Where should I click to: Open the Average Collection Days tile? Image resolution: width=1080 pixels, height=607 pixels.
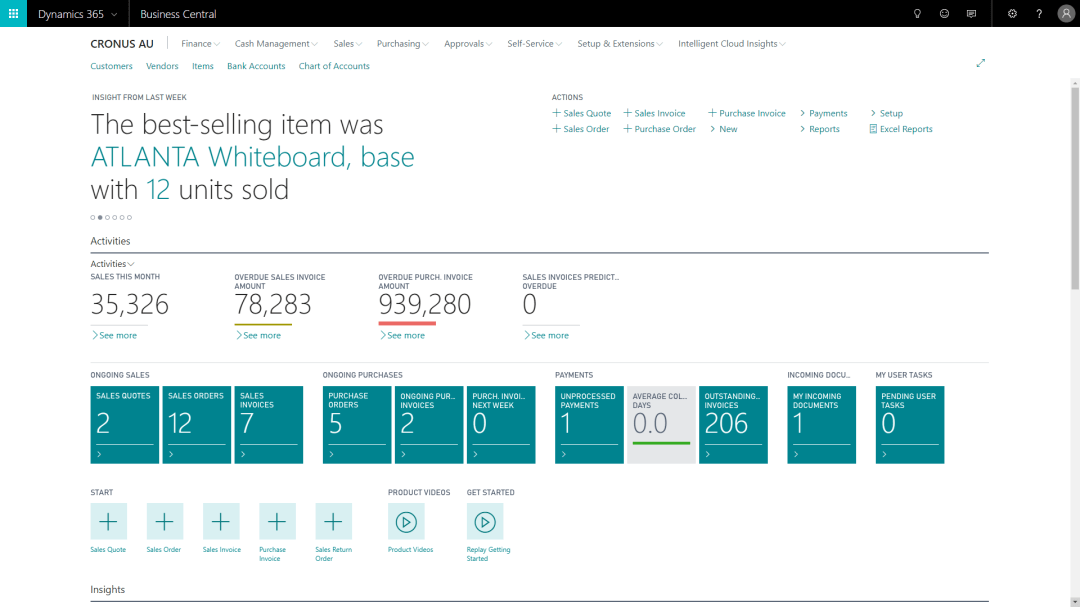(x=661, y=424)
